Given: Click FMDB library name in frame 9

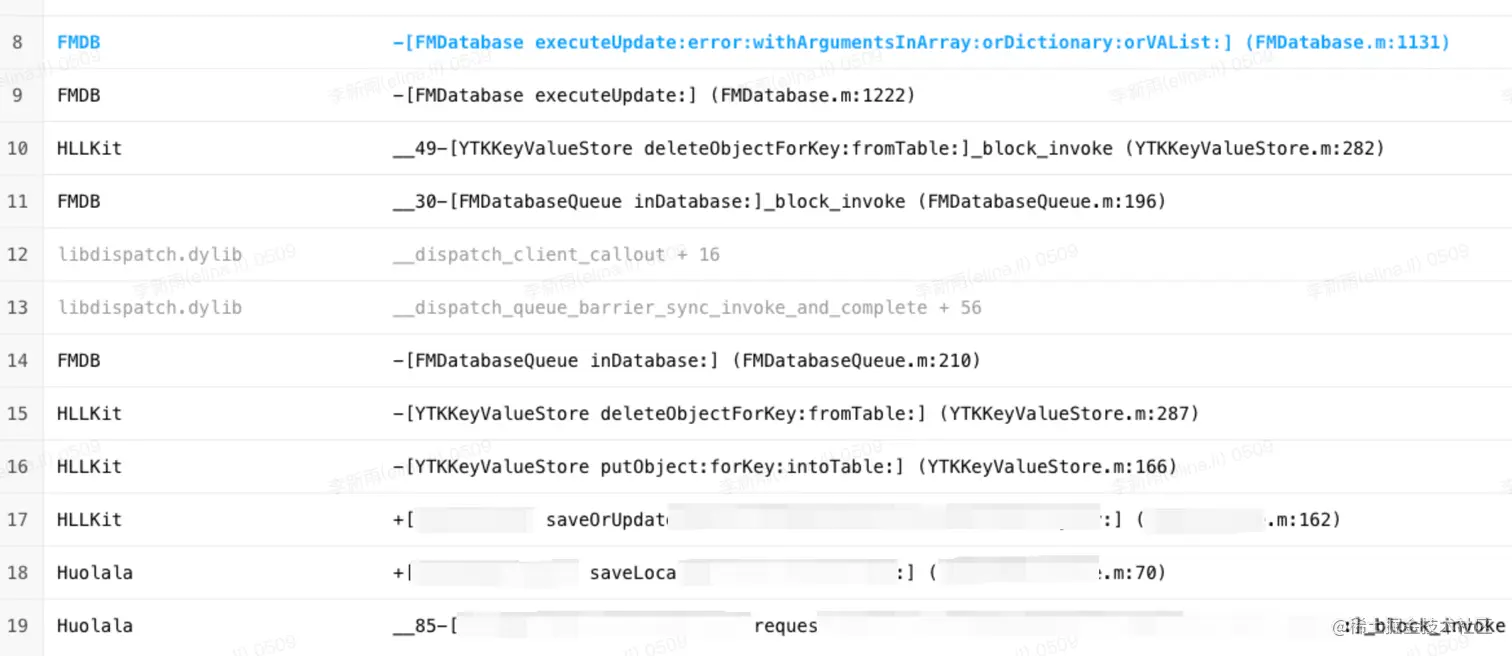Looking at the screenshot, I should point(79,95).
